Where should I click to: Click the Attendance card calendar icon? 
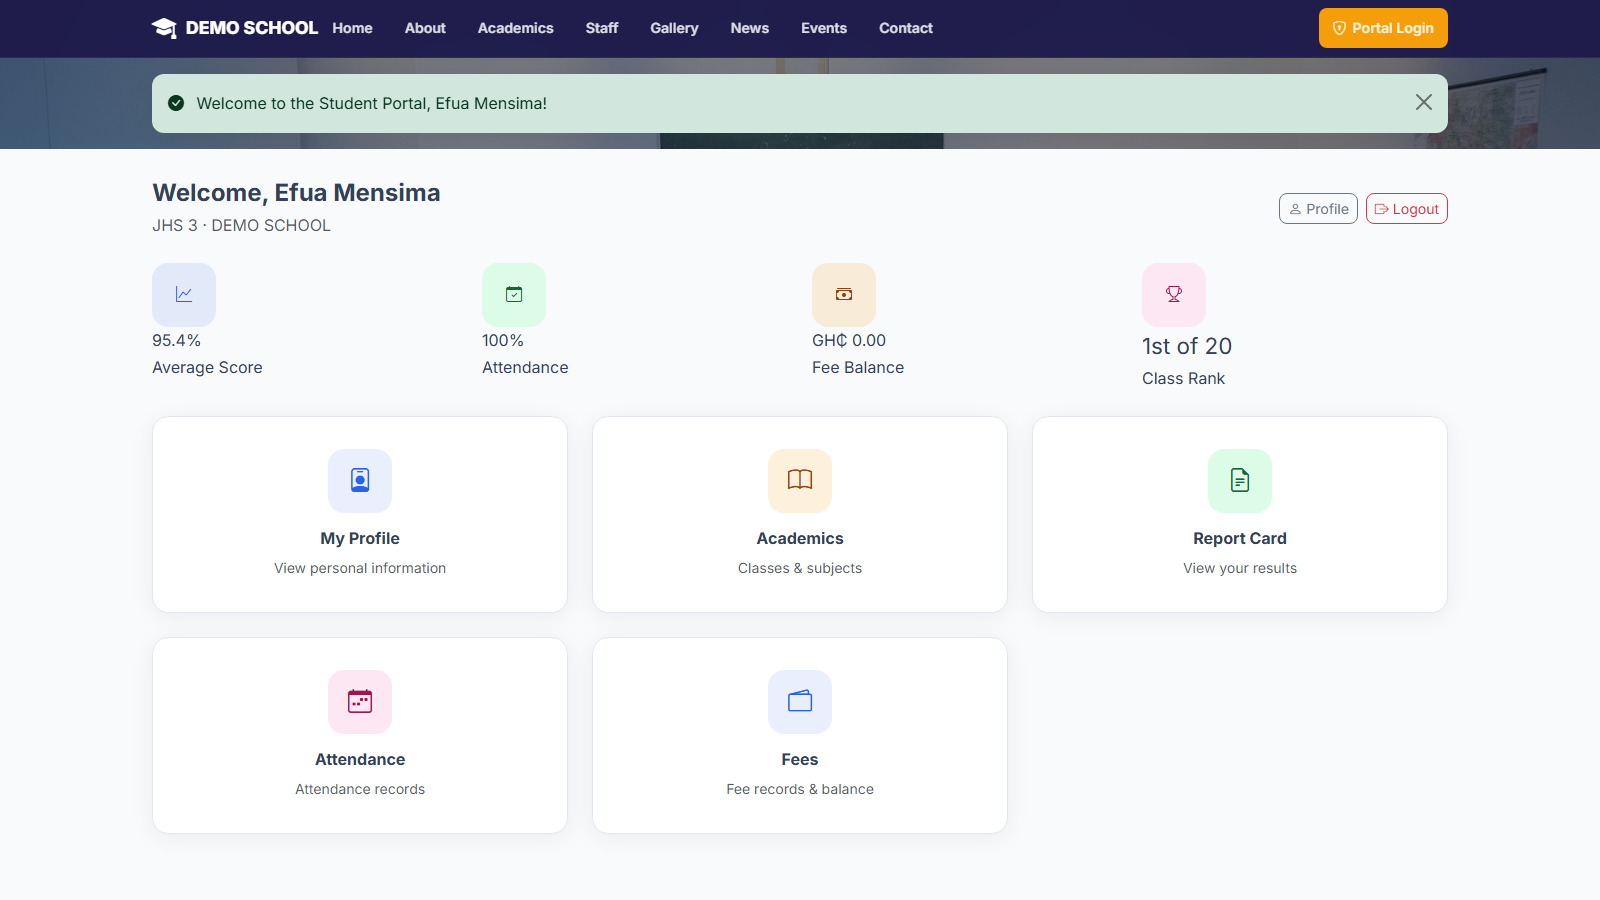pyautogui.click(x=360, y=701)
